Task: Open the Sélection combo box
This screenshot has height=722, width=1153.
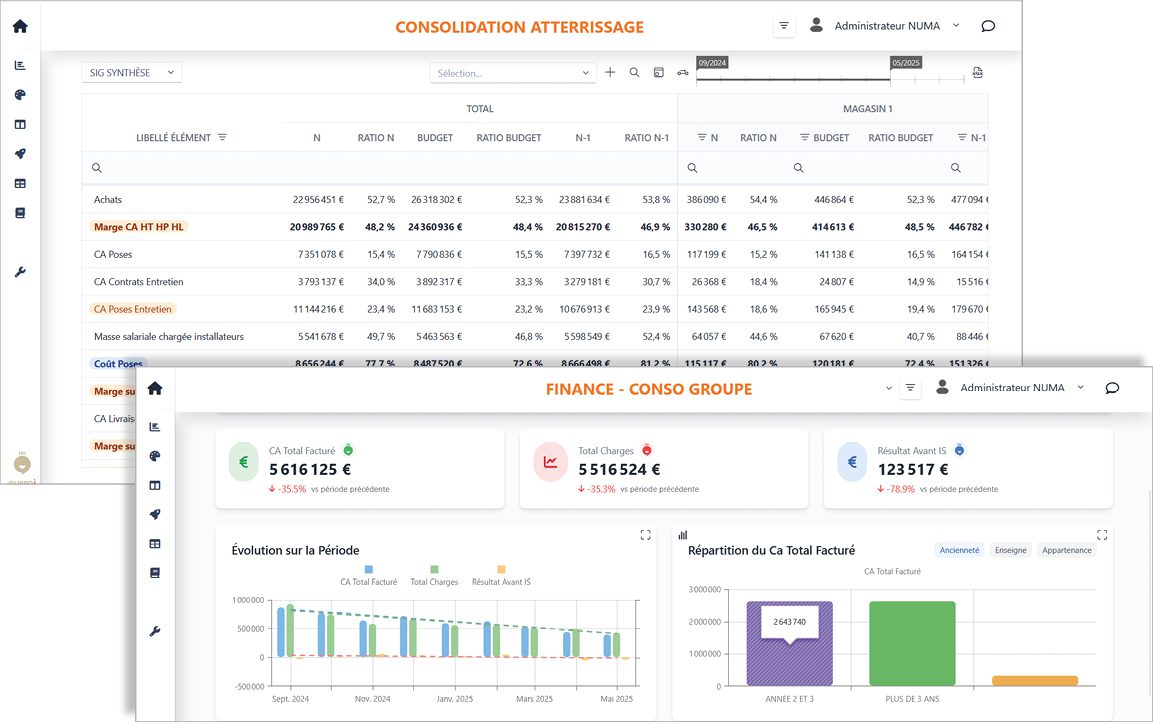Action: pyautogui.click(x=513, y=73)
